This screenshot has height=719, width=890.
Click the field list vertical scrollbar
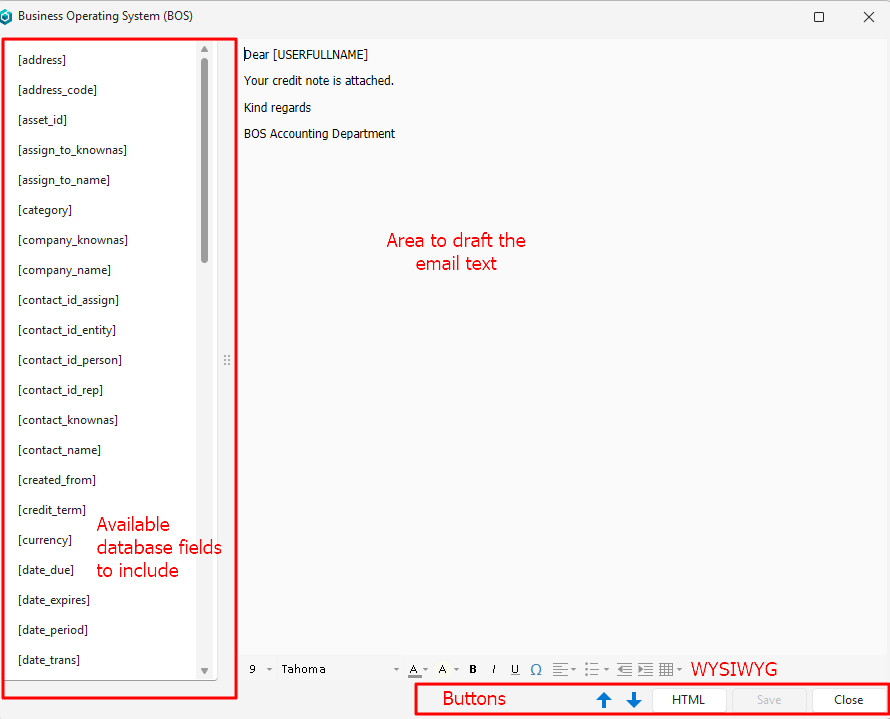204,160
